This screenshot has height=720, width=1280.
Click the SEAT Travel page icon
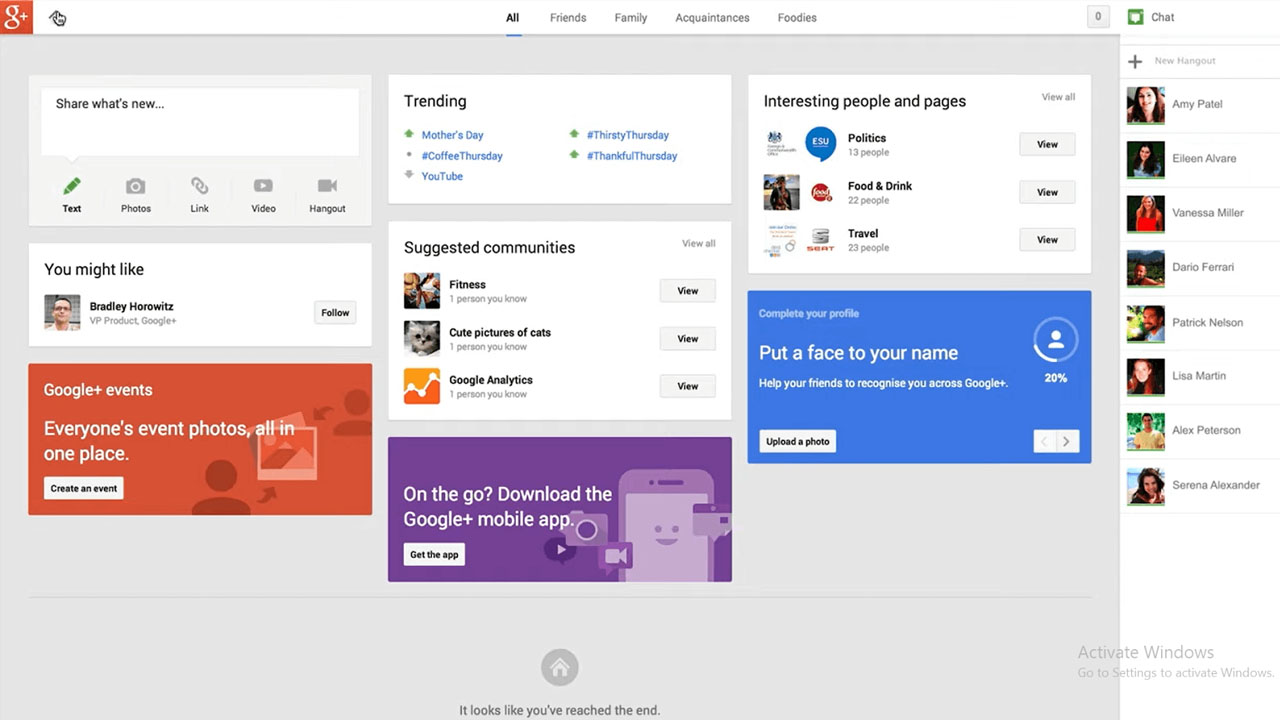point(821,240)
